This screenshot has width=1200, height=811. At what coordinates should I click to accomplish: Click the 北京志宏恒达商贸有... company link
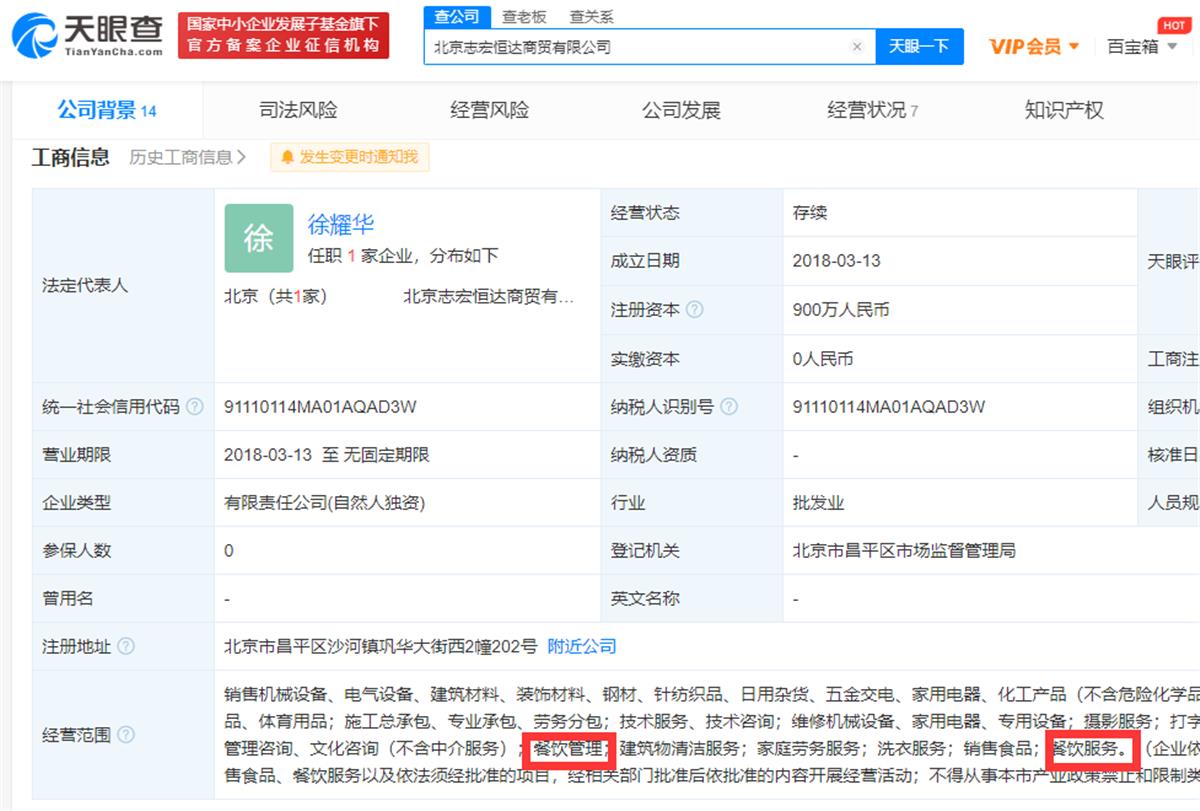(489, 297)
